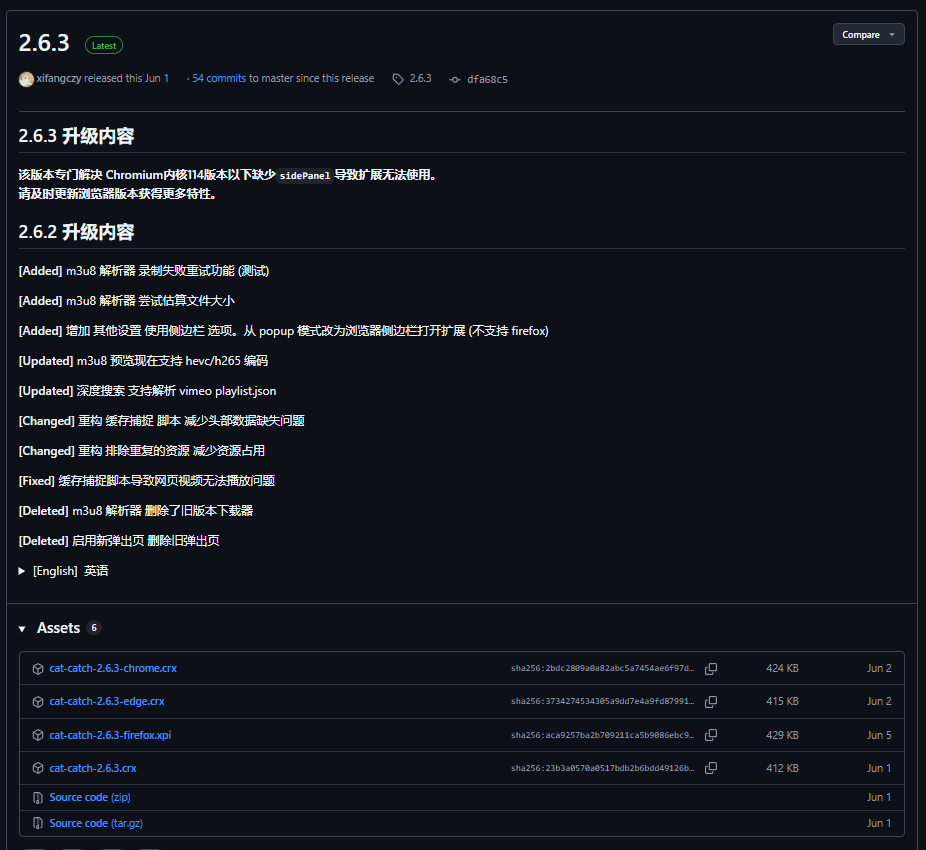This screenshot has width=926, height=850.
Task: Click the tag icon next to 2.6.3
Action: (x=398, y=79)
